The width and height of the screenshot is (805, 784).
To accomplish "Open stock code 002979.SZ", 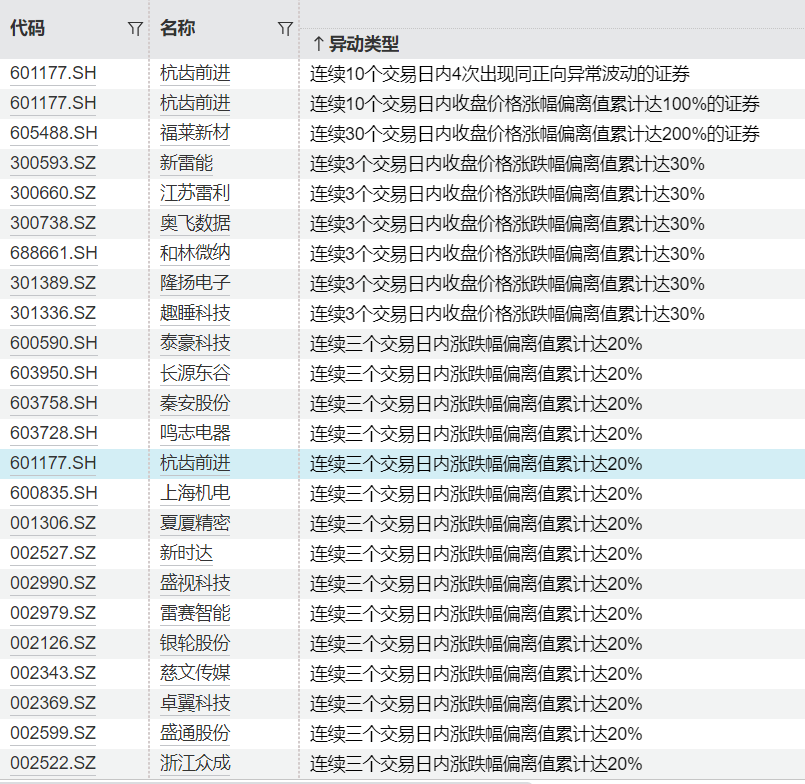I will click(53, 613).
